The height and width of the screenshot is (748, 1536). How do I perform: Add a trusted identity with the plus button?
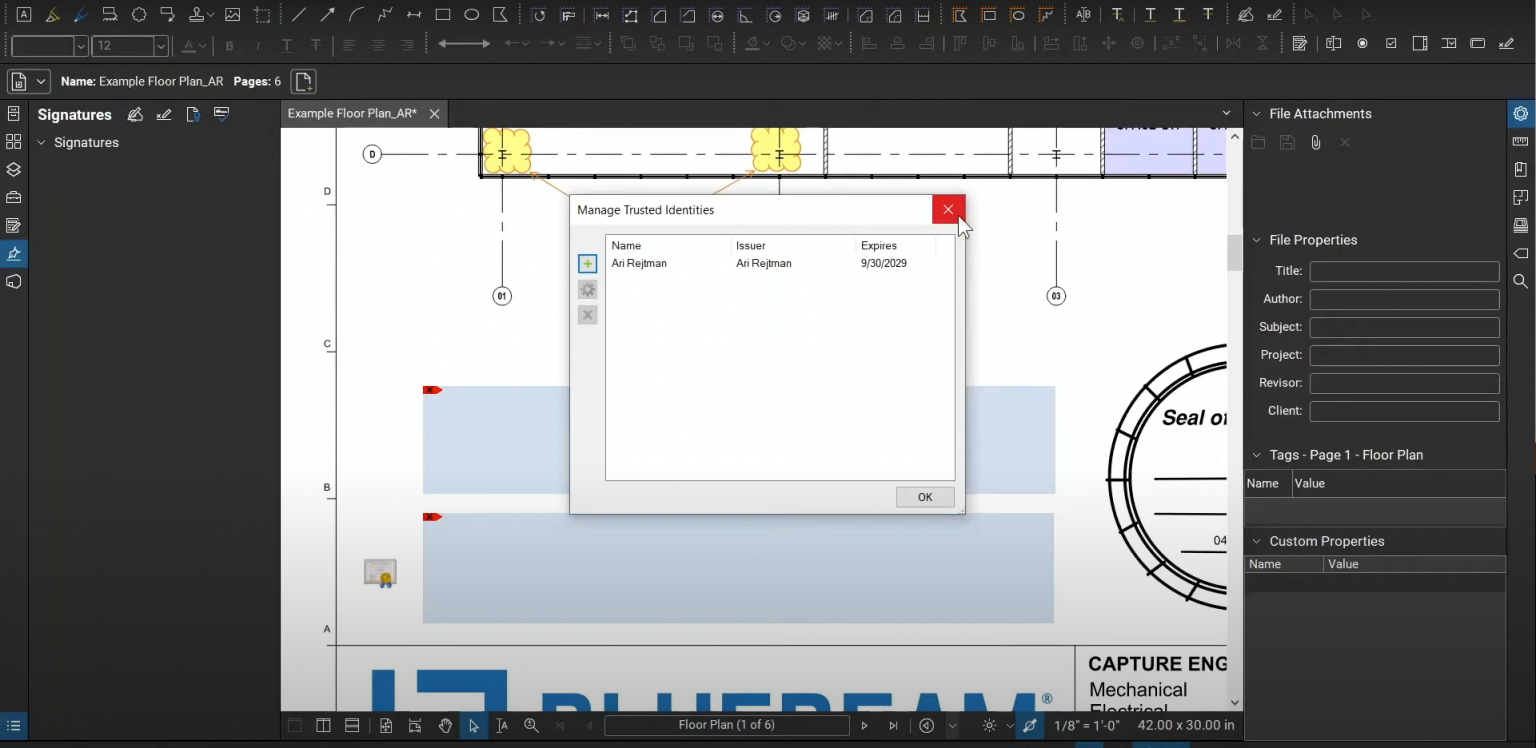[x=587, y=263]
